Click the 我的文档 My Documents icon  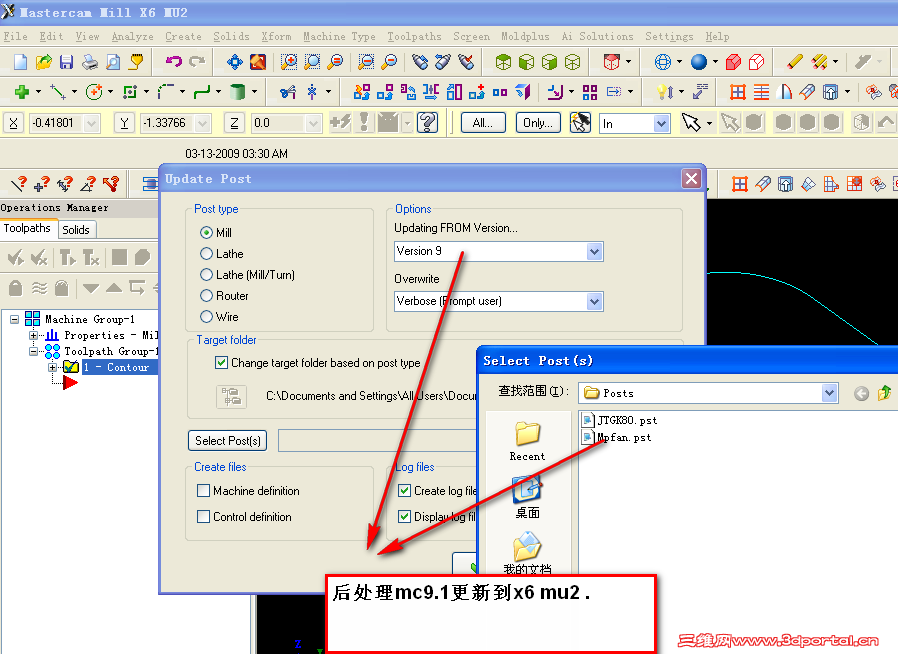coord(527,547)
